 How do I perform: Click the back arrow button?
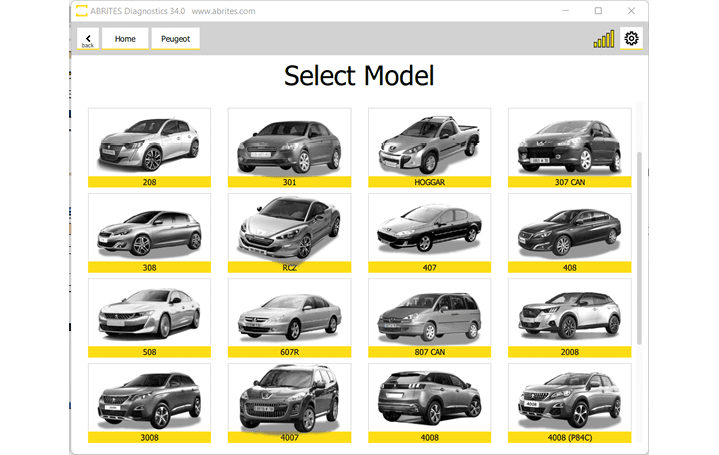point(87,39)
